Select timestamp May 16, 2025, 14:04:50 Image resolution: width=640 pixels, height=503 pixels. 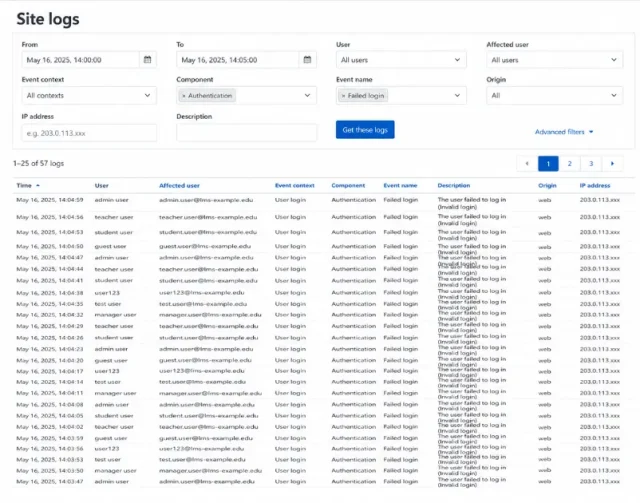click(x=49, y=246)
